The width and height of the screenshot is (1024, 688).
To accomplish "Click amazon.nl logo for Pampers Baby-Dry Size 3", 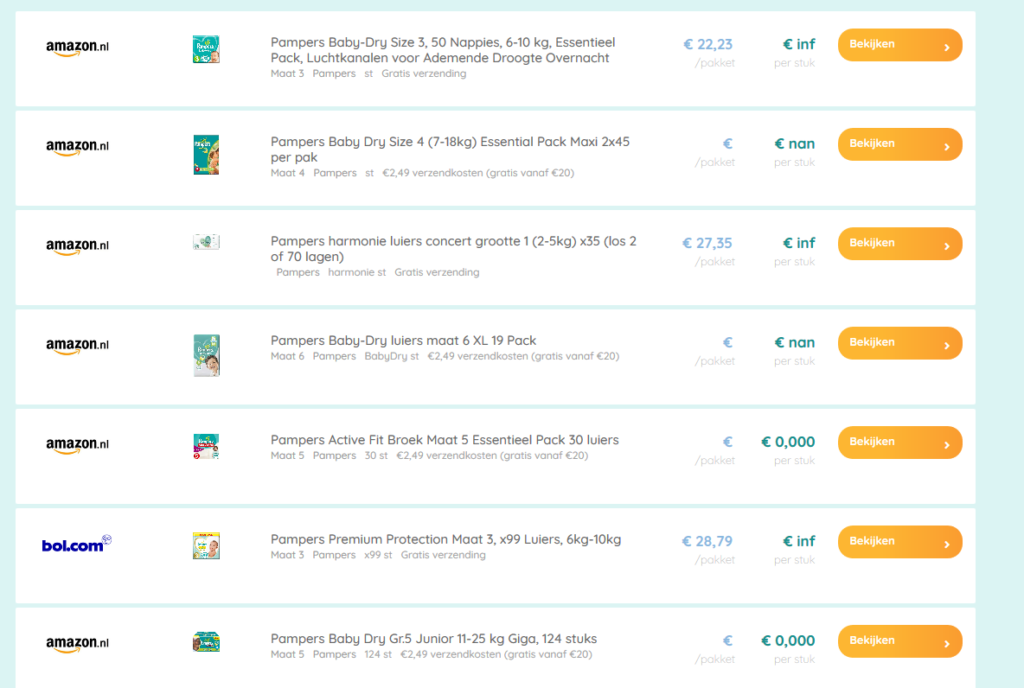I will pos(77,47).
